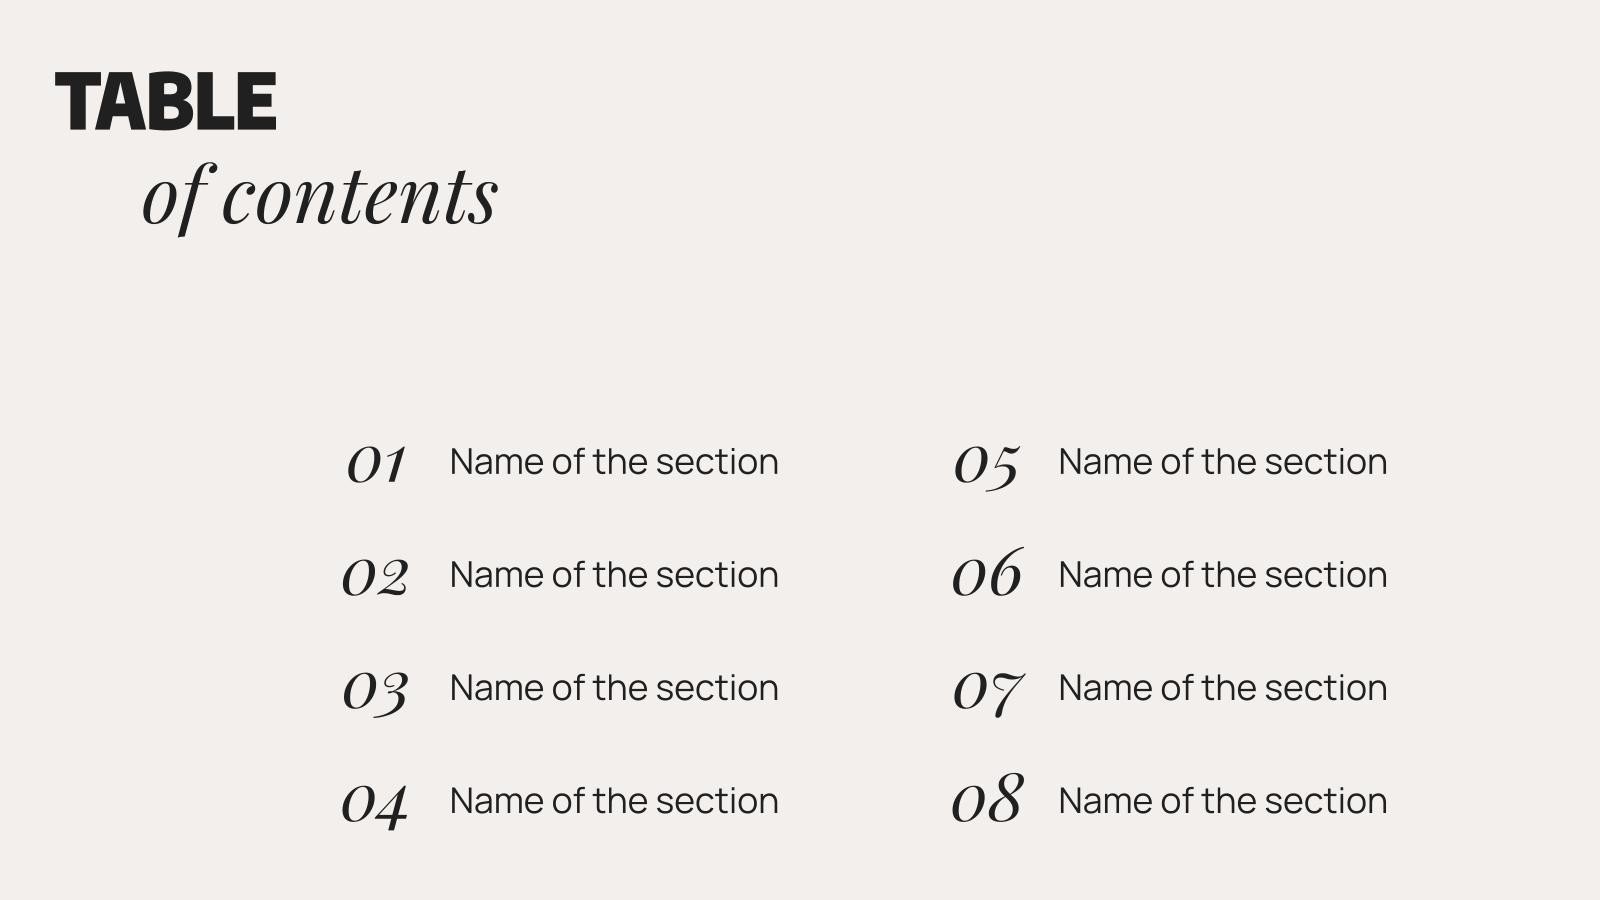This screenshot has width=1600, height=900.
Task: Open 'Name of the section' beside 02
Action: click(x=614, y=575)
